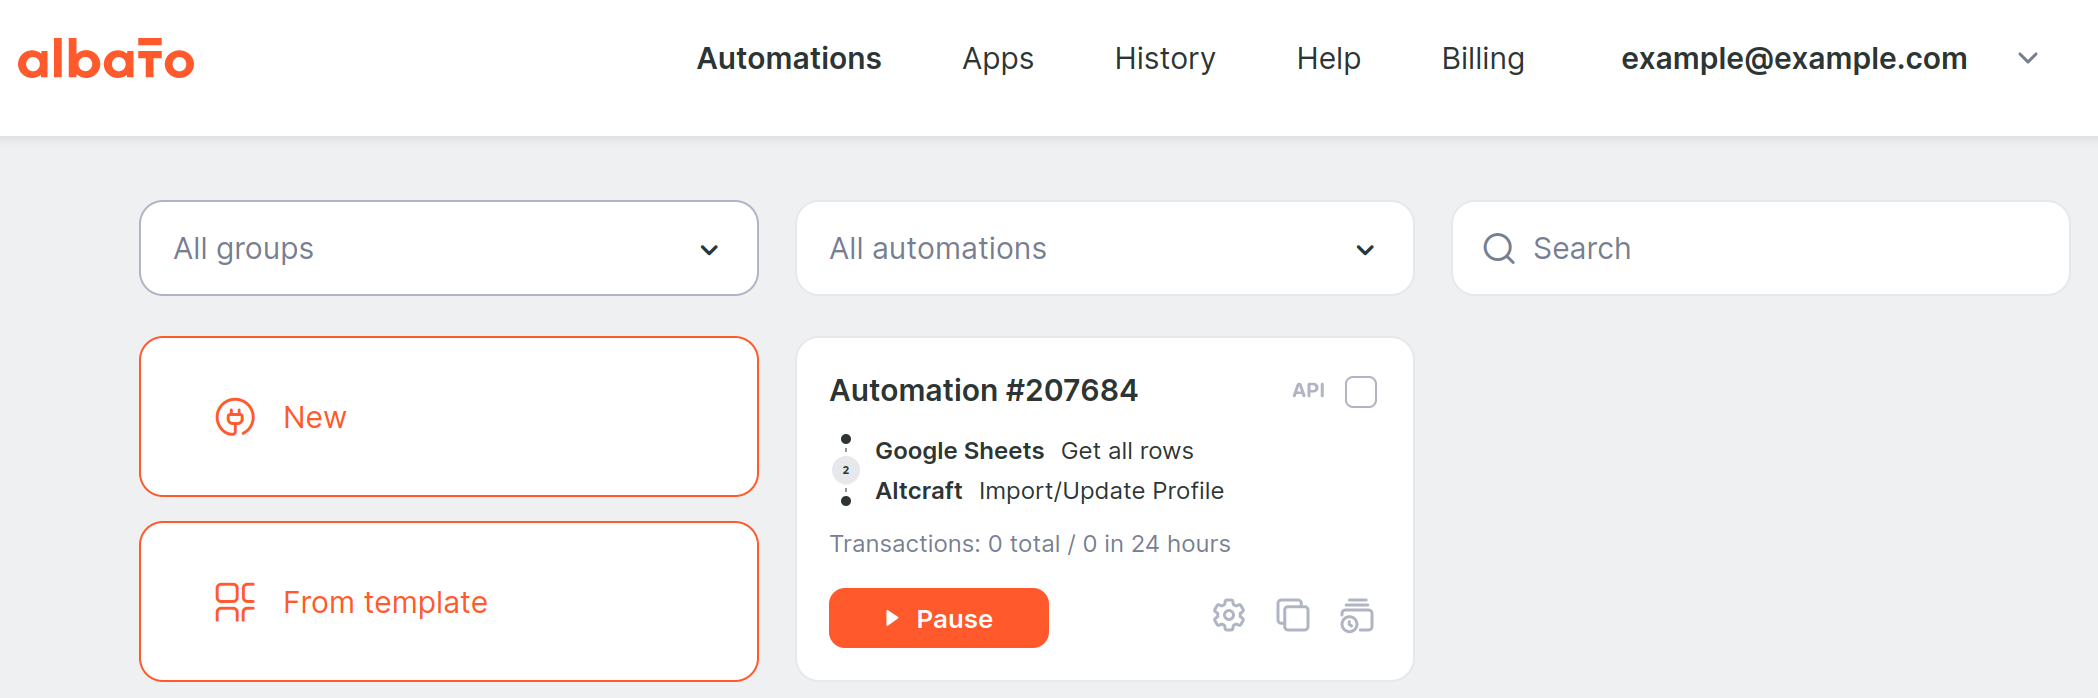Click the API label on the automation card
The width and height of the screenshot is (2098, 698).
point(1308,391)
